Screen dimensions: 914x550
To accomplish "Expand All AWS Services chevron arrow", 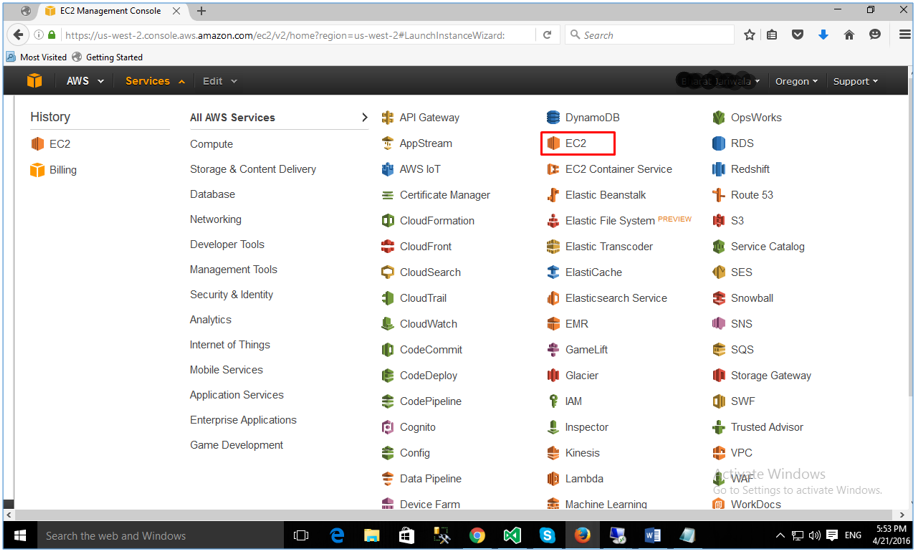I will 364,118.
